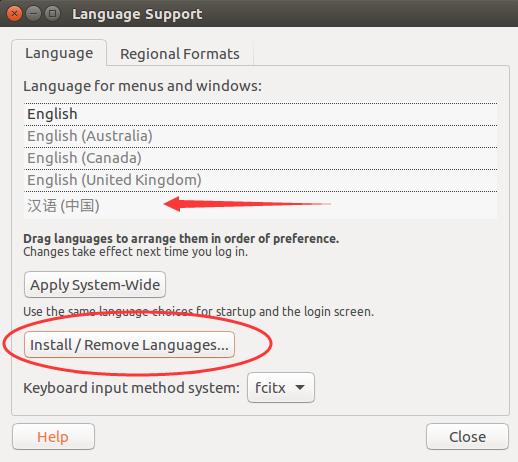Click the bold "Drag languages to arrange" hint
Image resolution: width=518 pixels, height=462 pixels.
tap(181, 239)
